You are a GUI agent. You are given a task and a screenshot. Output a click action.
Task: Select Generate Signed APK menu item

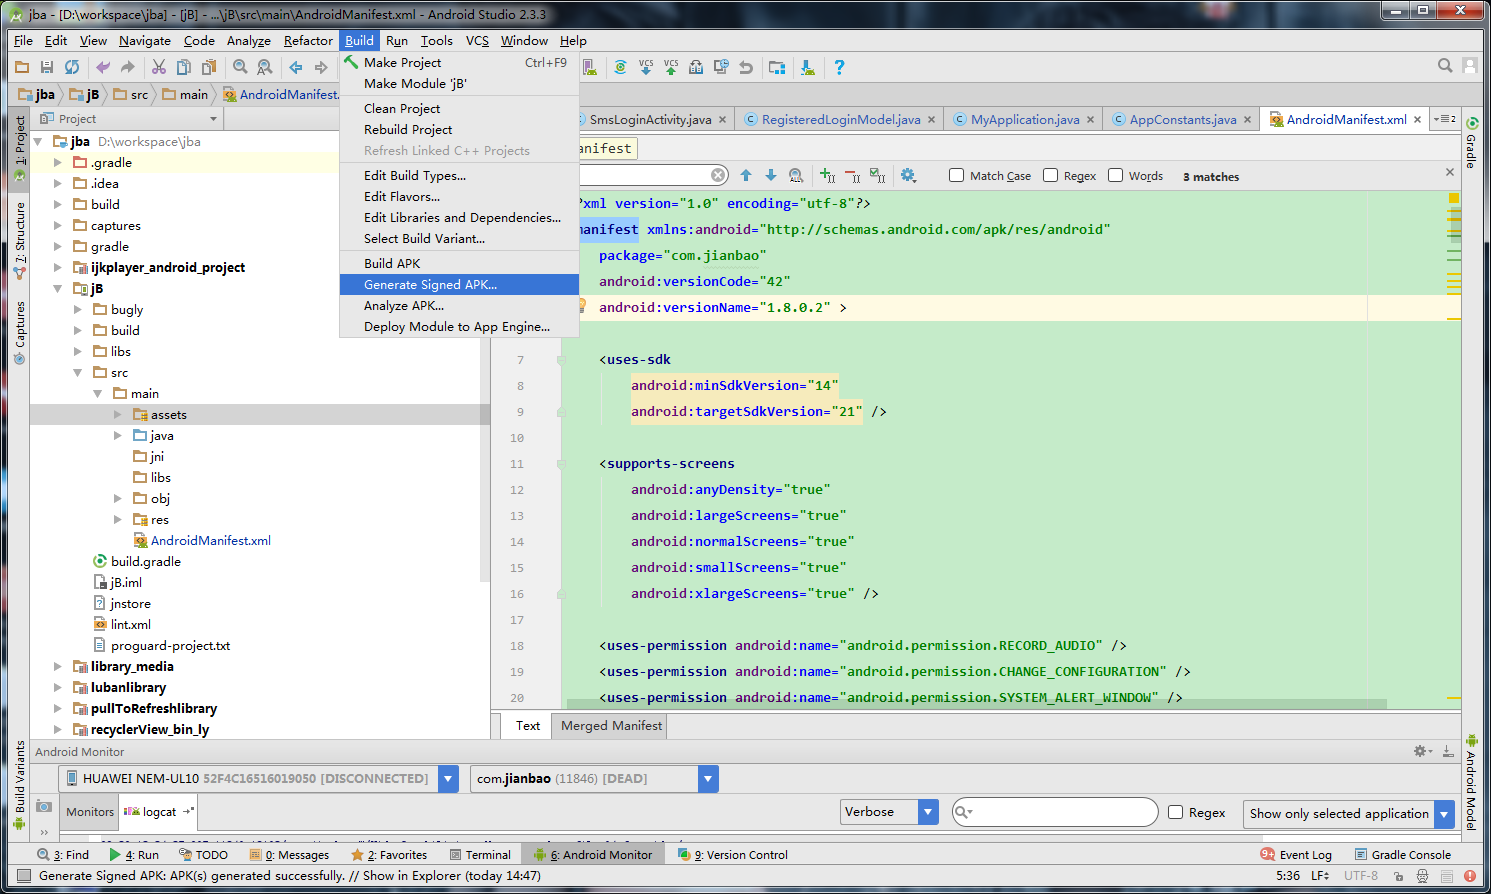point(459,284)
